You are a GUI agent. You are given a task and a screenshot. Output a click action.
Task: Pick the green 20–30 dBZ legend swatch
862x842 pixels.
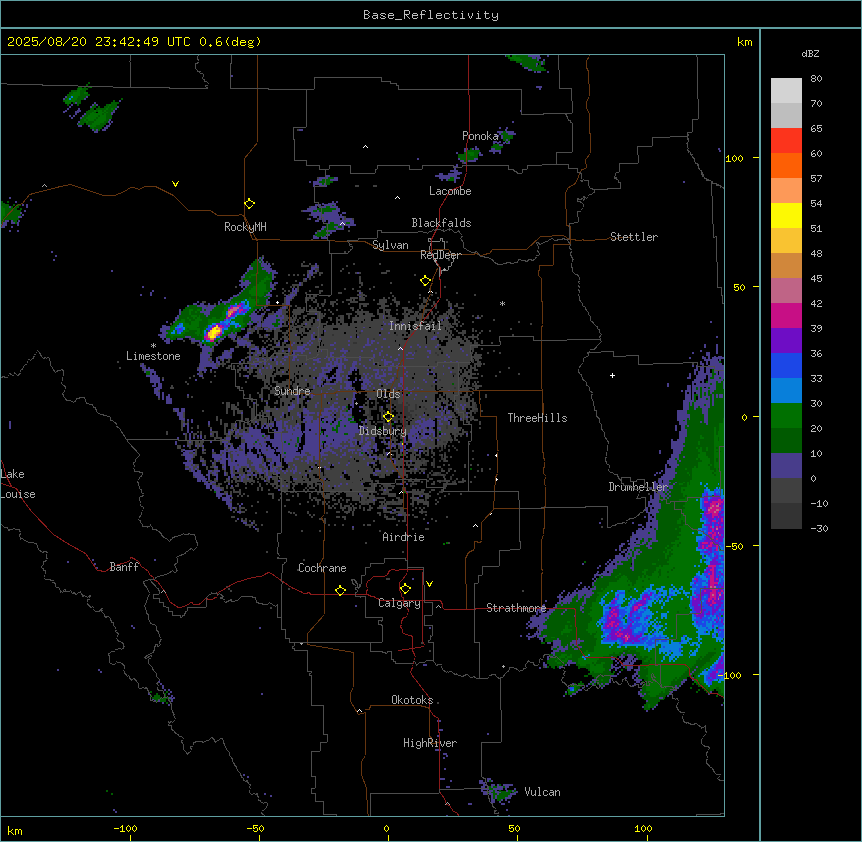[x=786, y=416]
